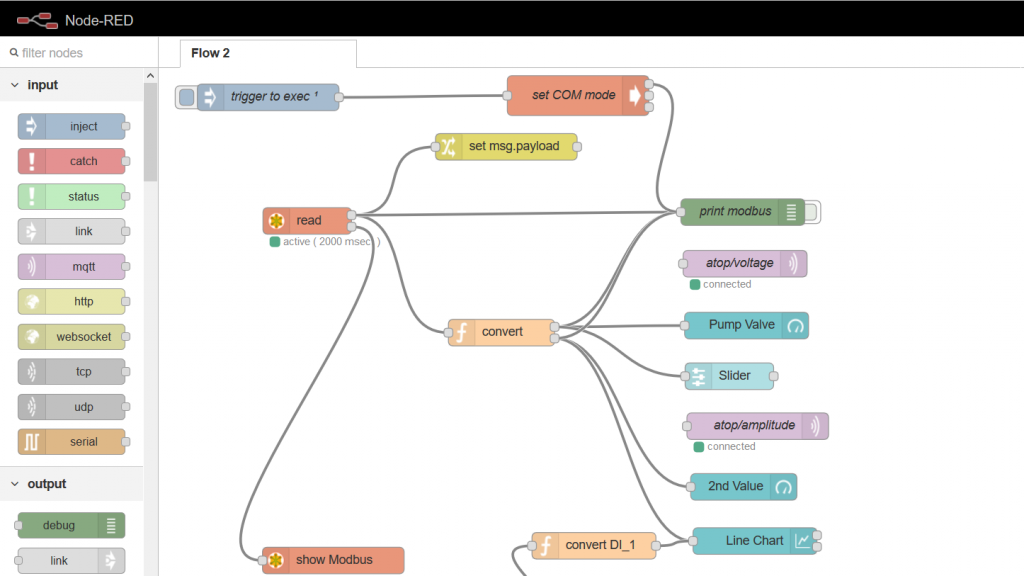Click the Slider node sliders icon
The width and height of the screenshot is (1024, 576).
tap(698, 376)
